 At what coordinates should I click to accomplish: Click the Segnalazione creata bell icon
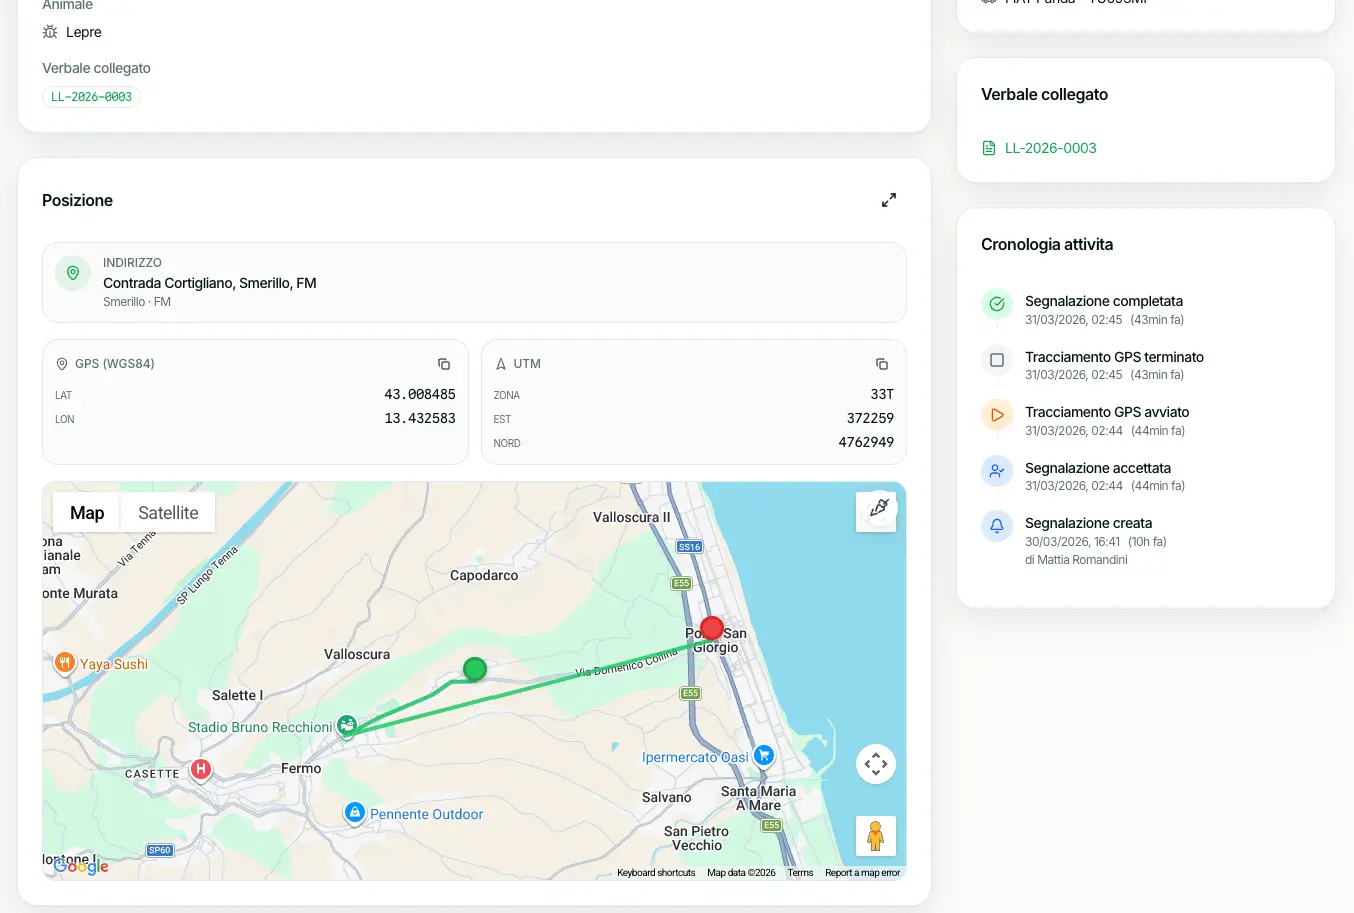pos(997,526)
